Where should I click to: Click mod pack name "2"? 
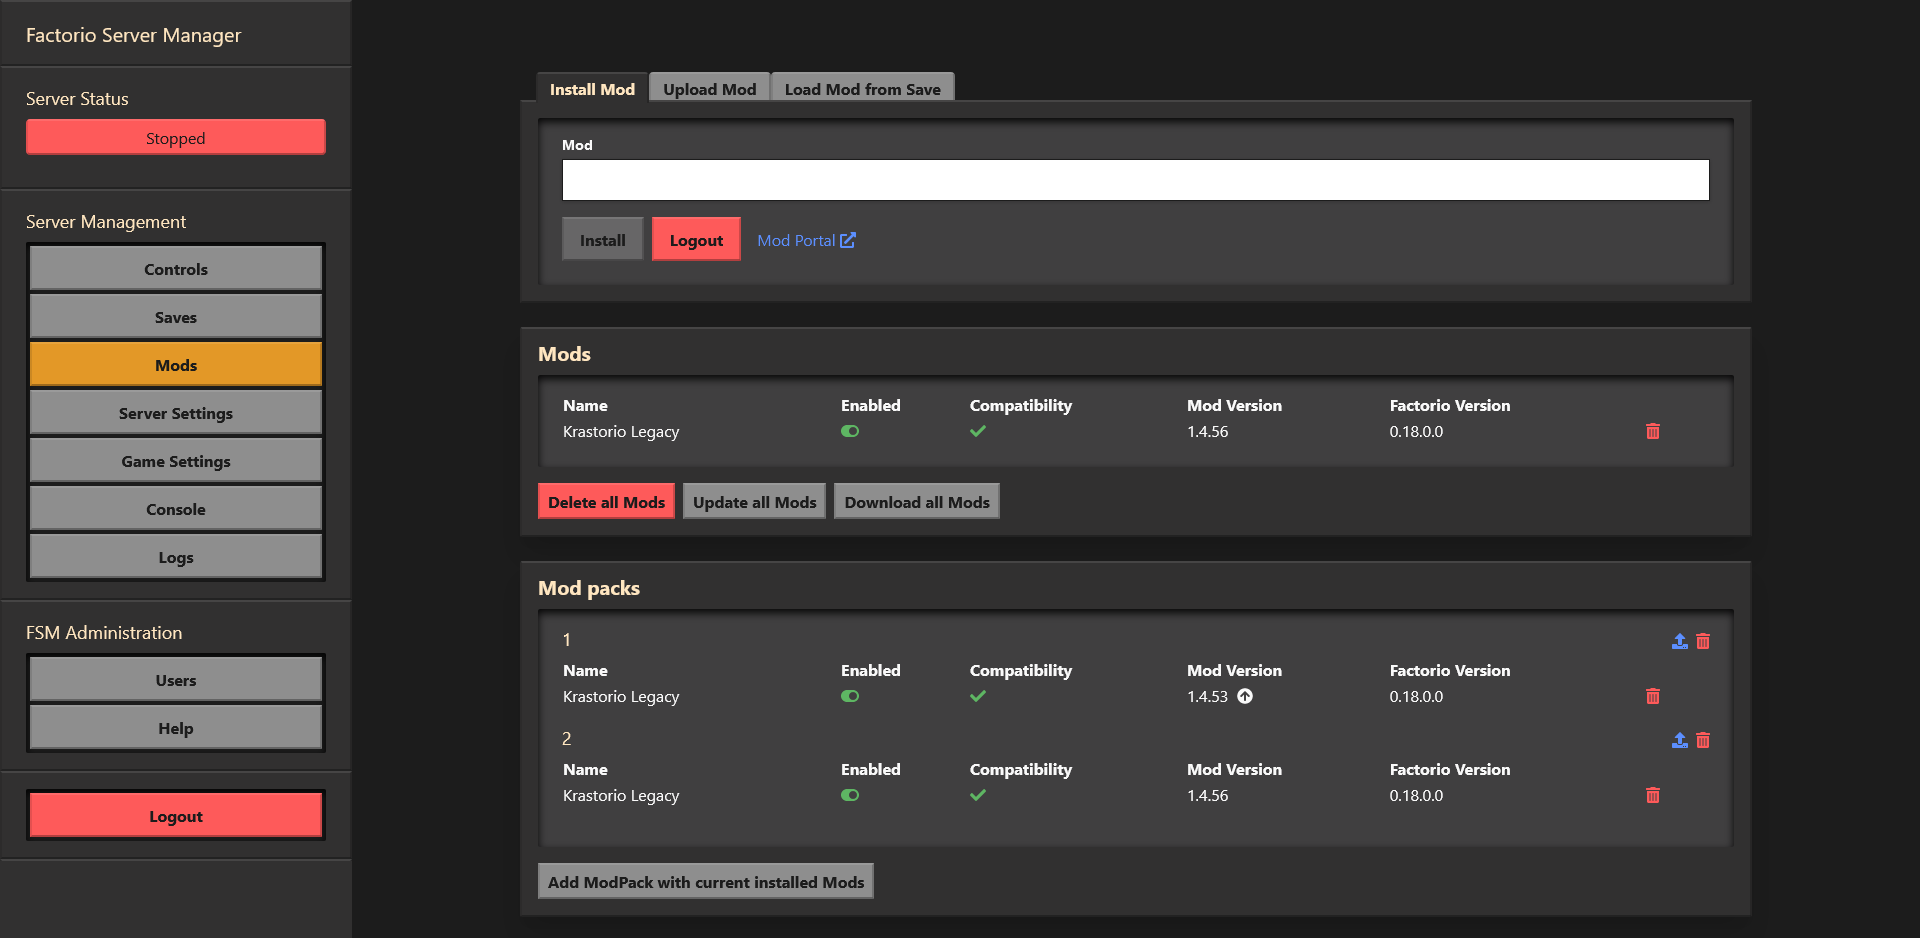pyautogui.click(x=566, y=739)
